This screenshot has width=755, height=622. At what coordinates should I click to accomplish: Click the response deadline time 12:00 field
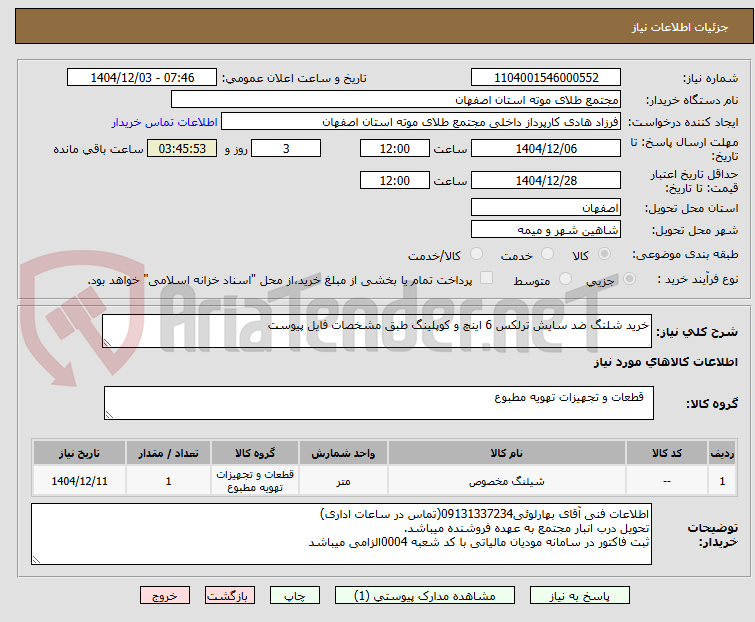(x=395, y=148)
